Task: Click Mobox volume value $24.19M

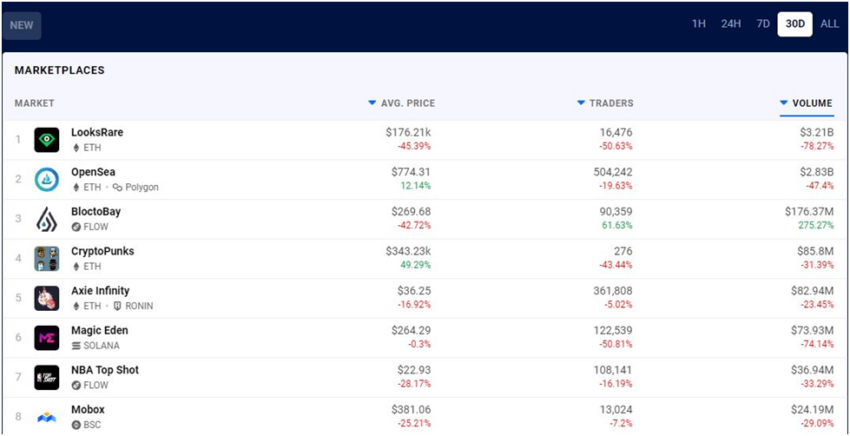Action: pyautogui.click(x=812, y=409)
